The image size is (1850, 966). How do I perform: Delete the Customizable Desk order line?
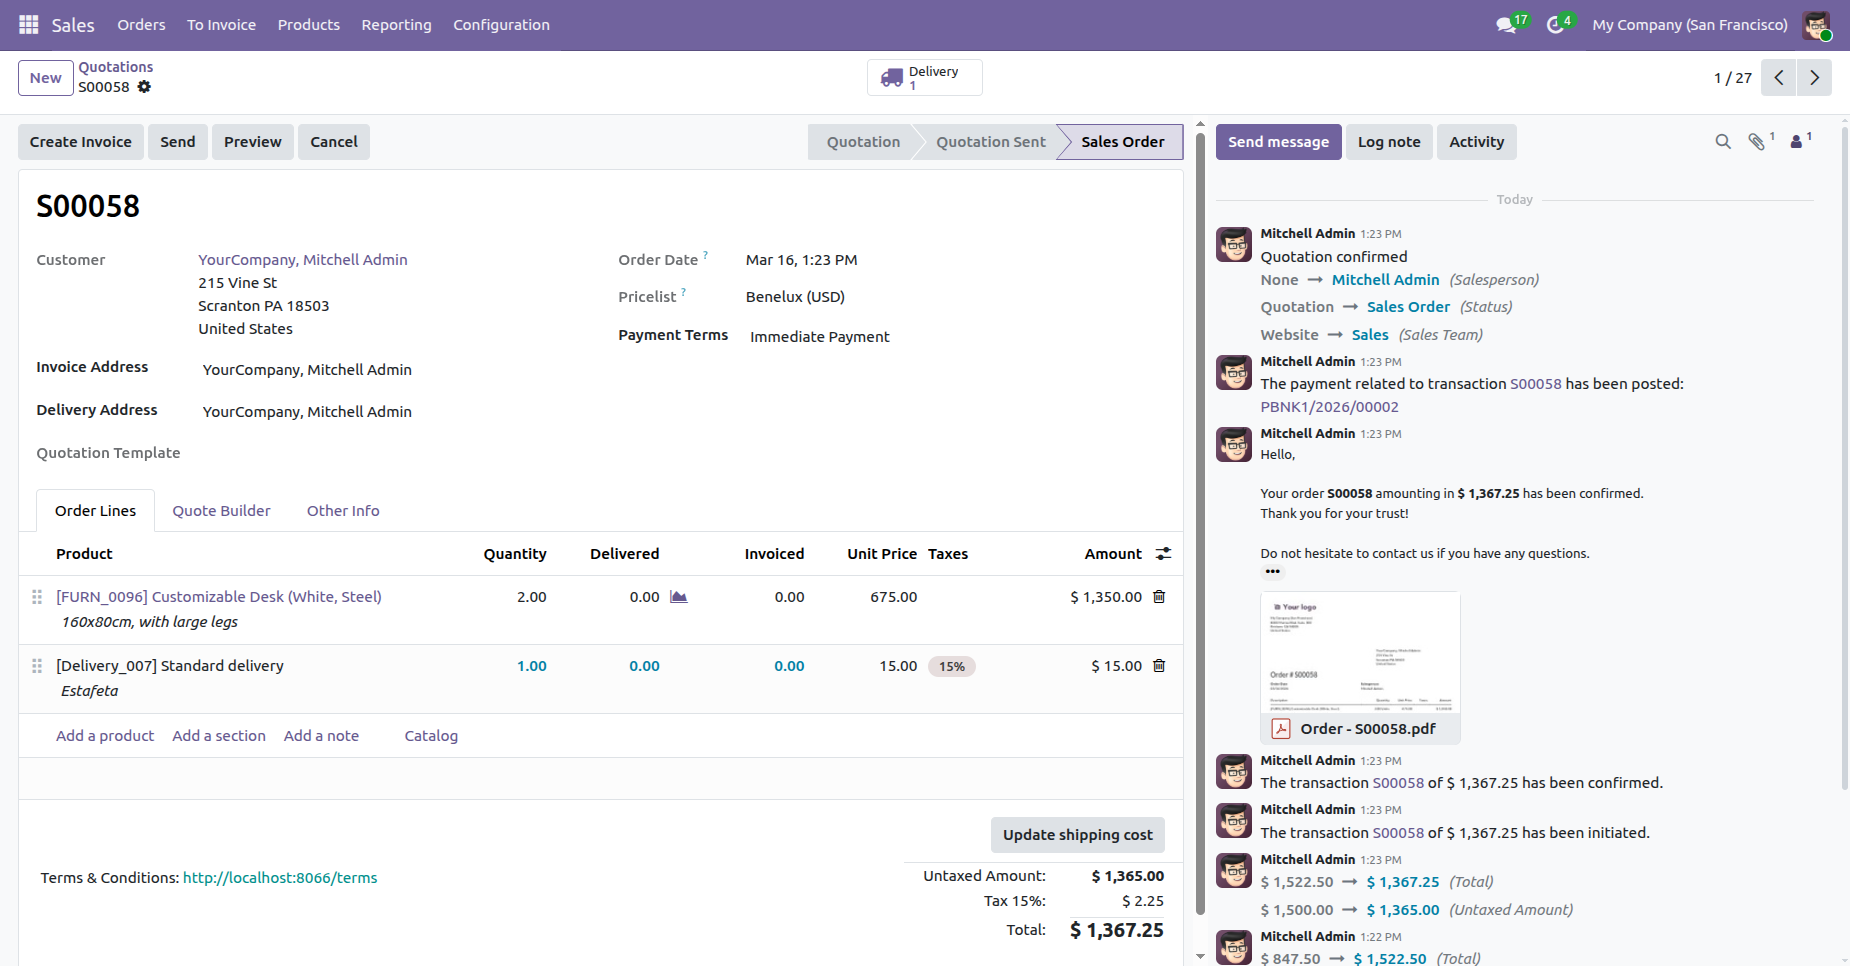click(x=1159, y=597)
